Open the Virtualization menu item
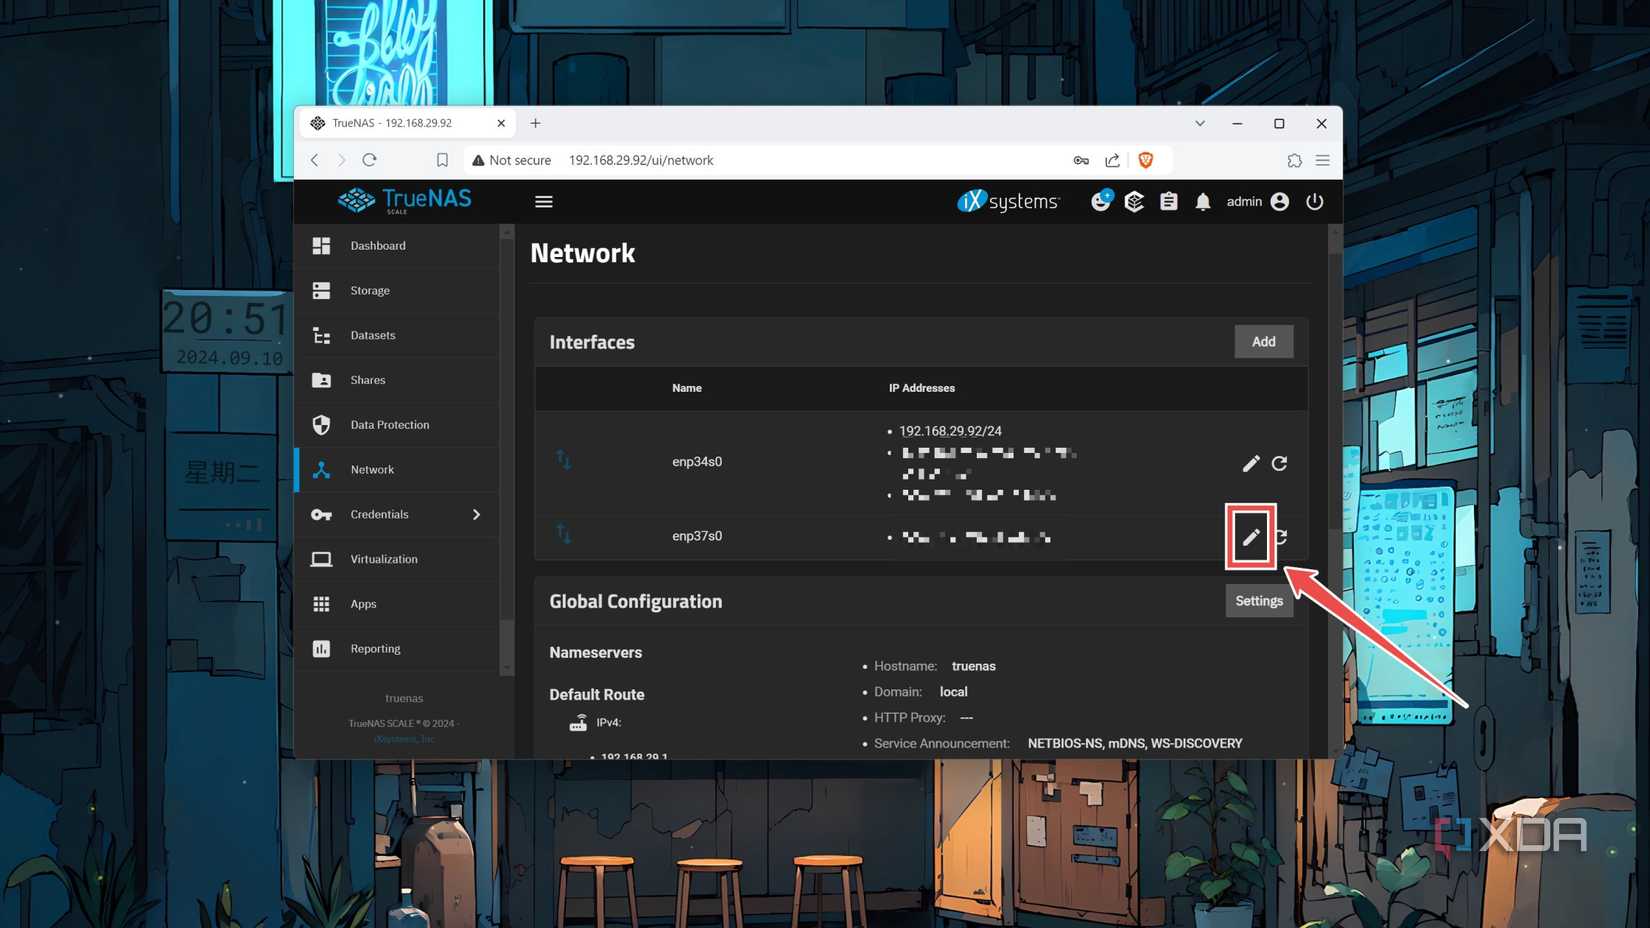 pyautogui.click(x=384, y=558)
